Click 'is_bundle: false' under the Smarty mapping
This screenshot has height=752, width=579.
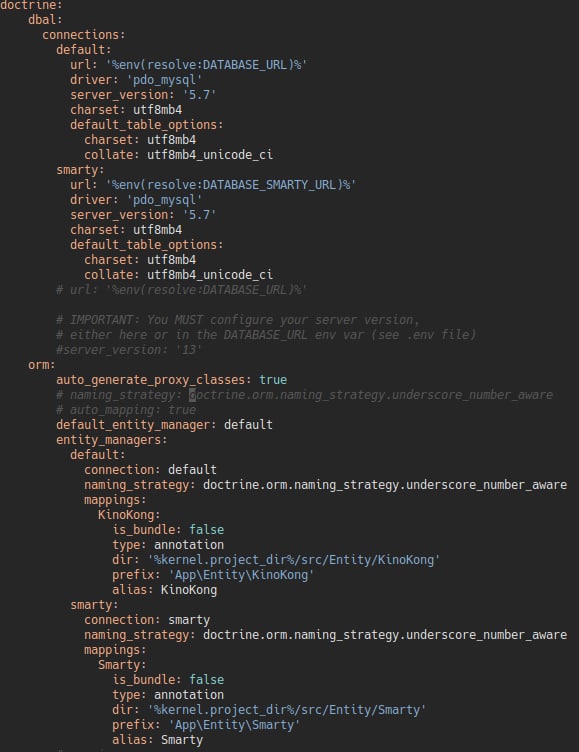click(x=168, y=680)
